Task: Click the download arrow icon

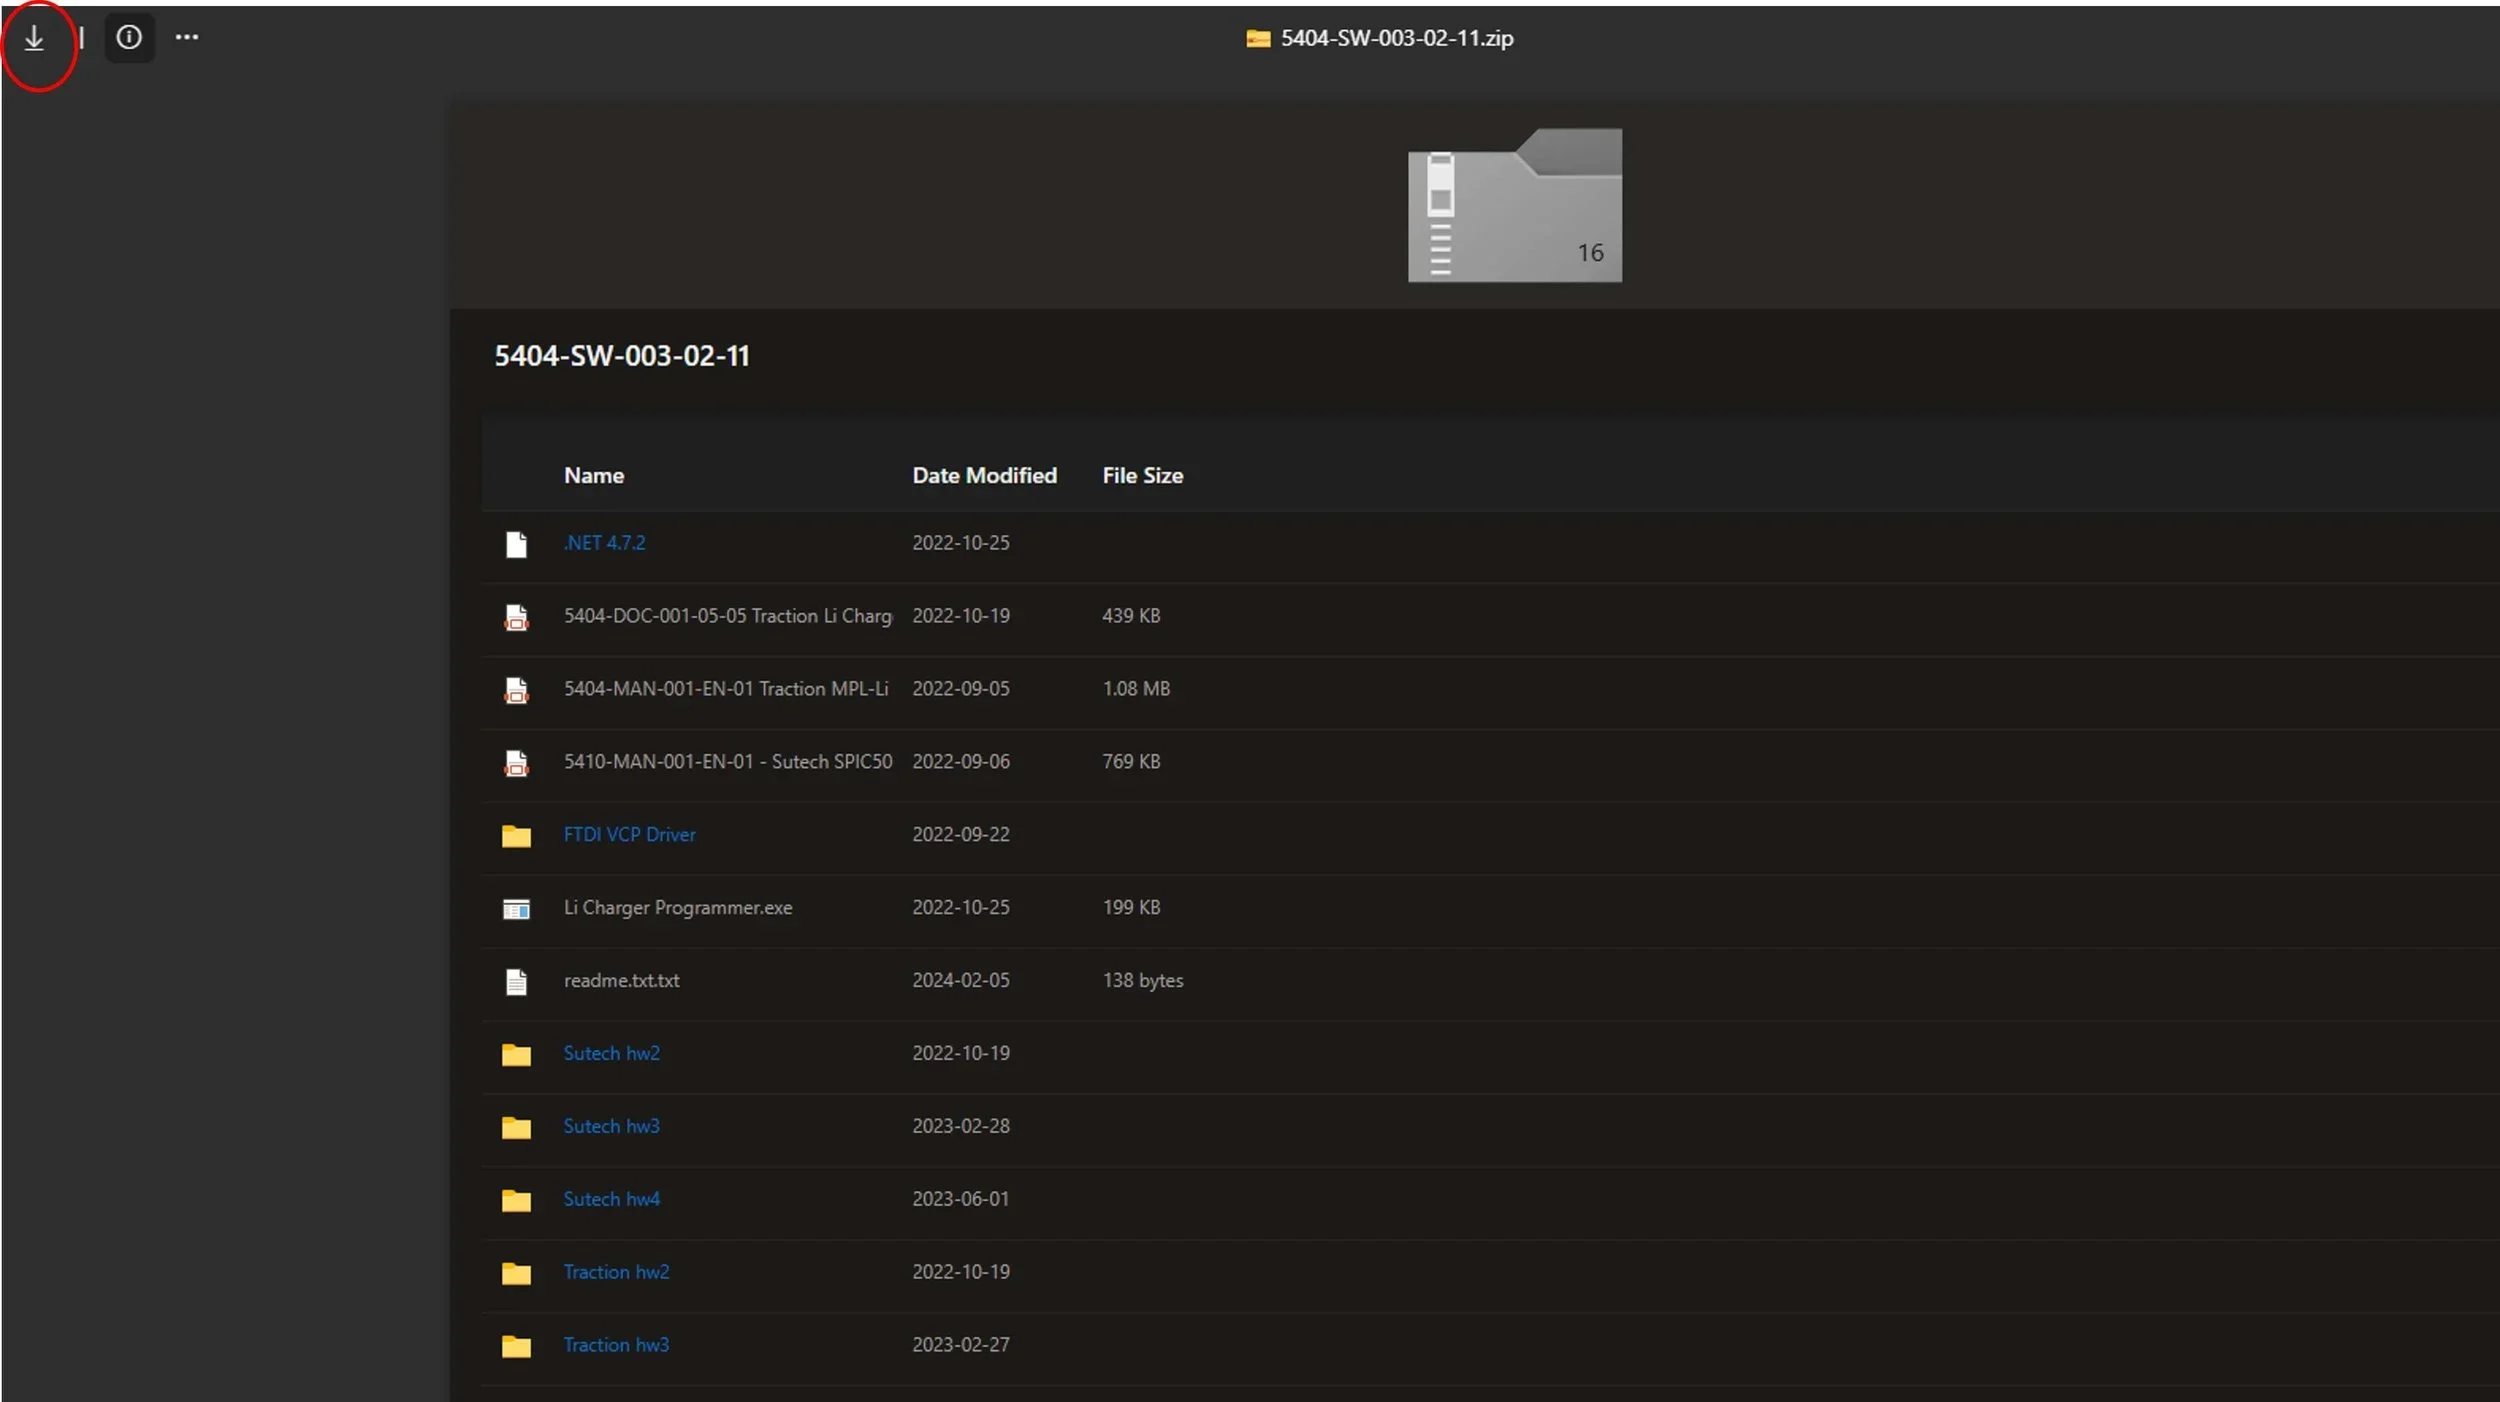Action: click(34, 39)
